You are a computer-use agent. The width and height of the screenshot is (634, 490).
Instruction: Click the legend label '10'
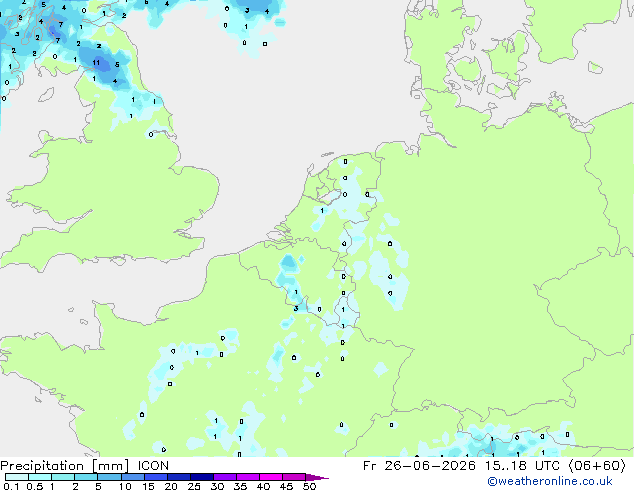tap(125, 486)
